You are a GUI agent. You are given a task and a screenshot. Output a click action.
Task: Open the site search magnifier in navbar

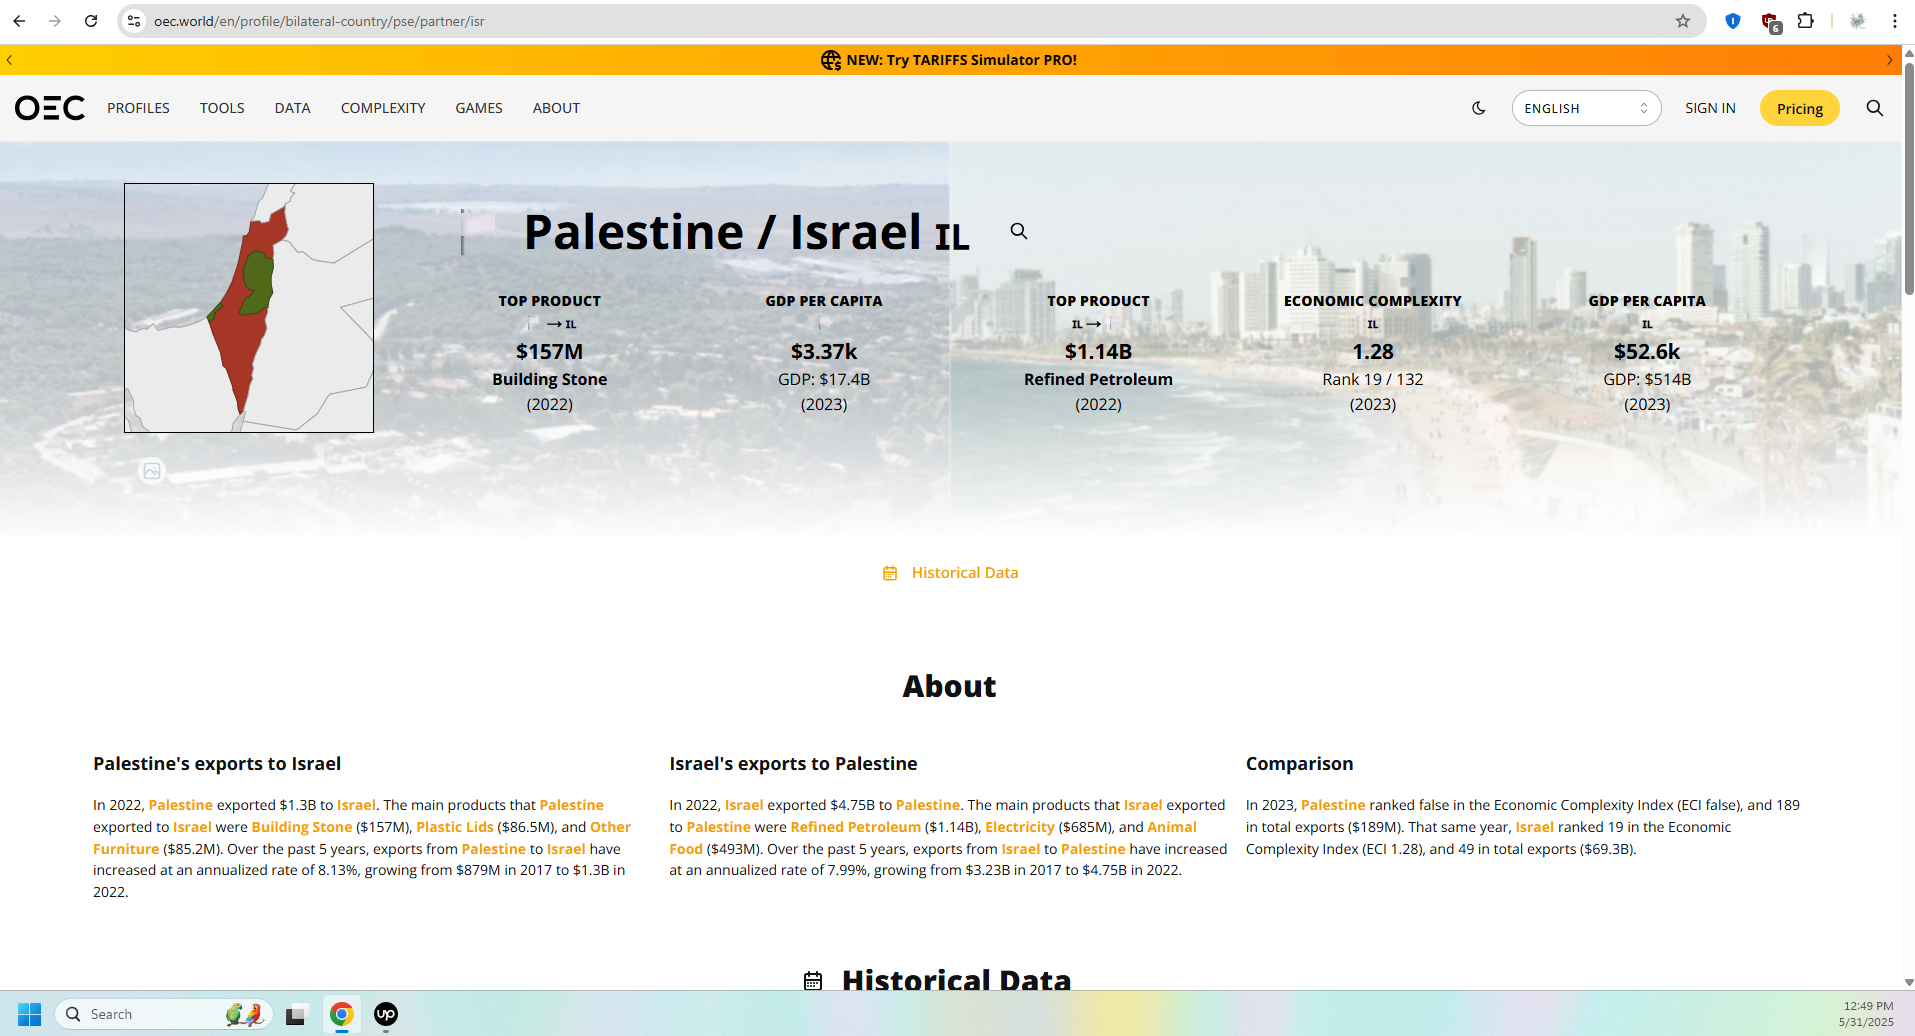coord(1875,108)
